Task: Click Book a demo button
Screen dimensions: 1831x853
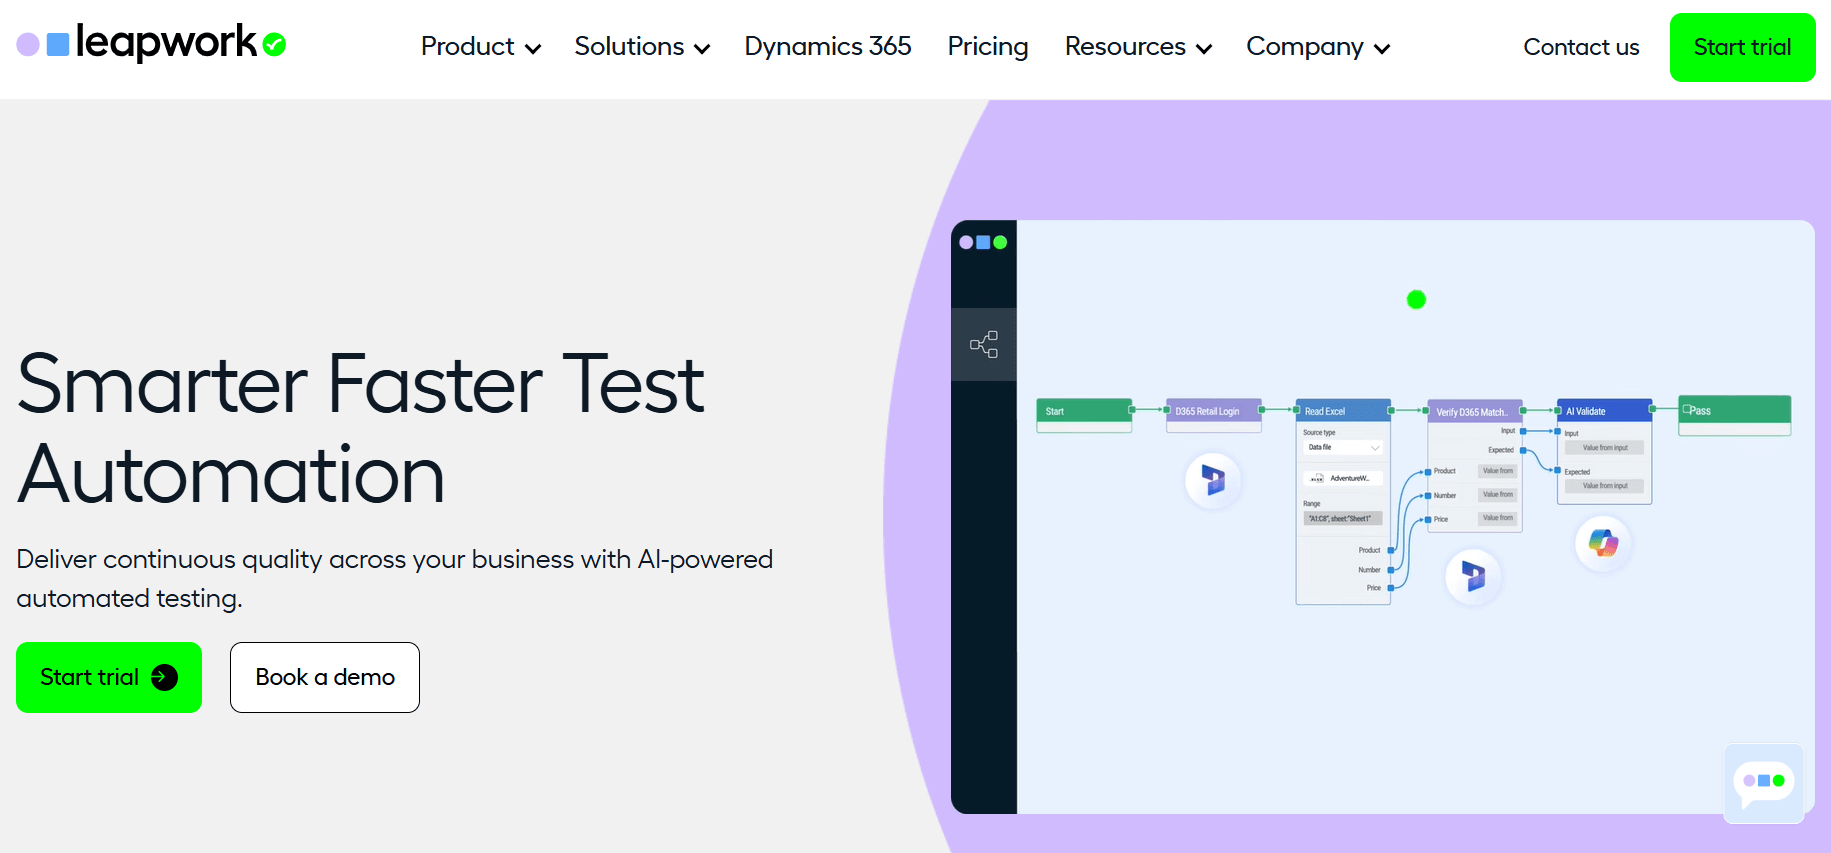Action: [325, 677]
